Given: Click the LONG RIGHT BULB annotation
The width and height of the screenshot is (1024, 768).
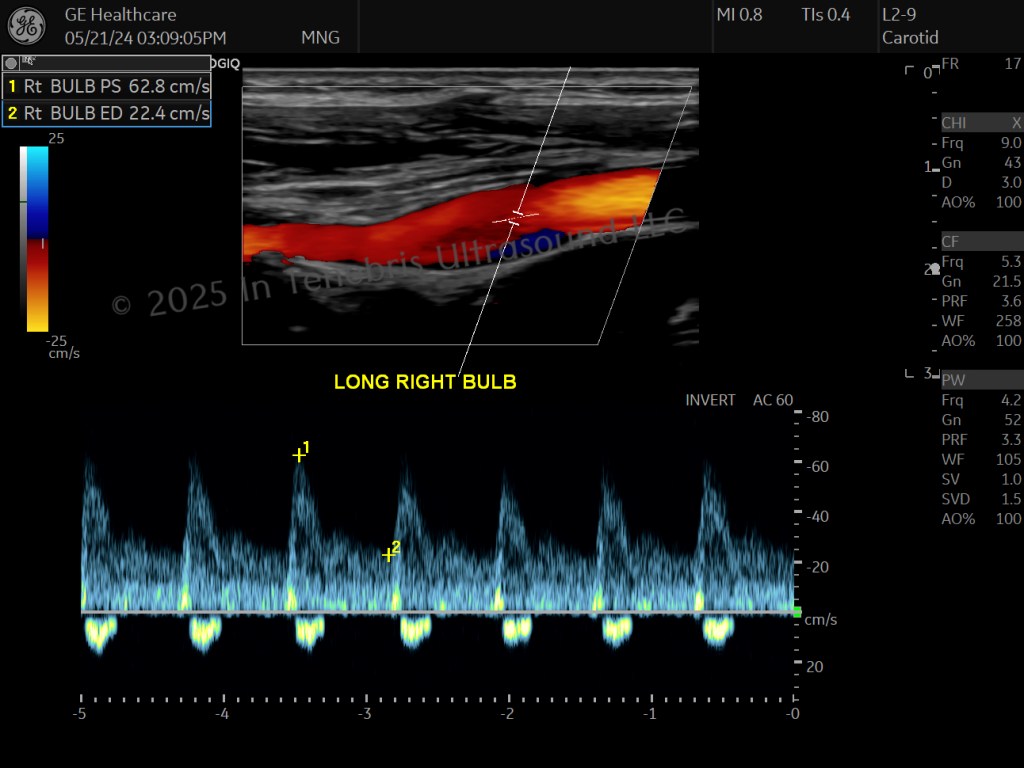Looking at the screenshot, I should click(425, 382).
